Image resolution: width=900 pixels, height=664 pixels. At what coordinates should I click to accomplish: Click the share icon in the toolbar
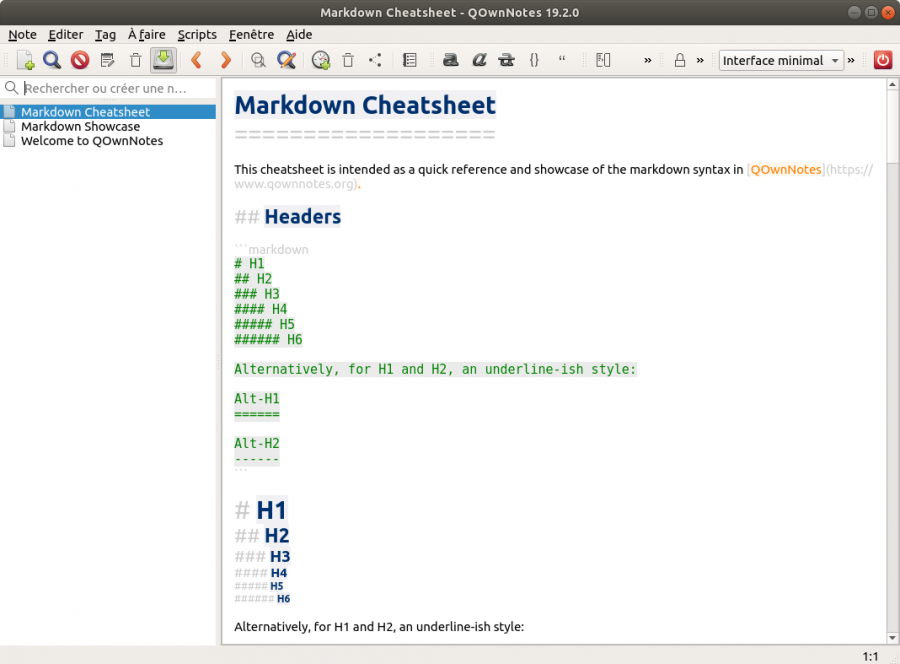[x=375, y=60]
